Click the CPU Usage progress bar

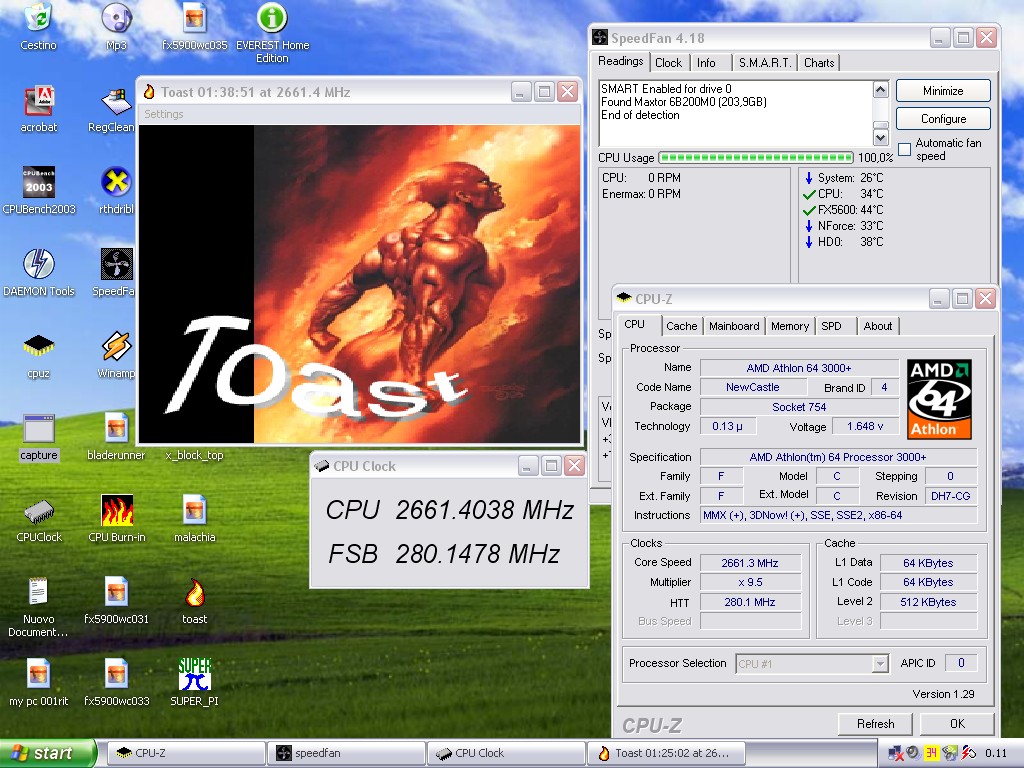point(756,157)
